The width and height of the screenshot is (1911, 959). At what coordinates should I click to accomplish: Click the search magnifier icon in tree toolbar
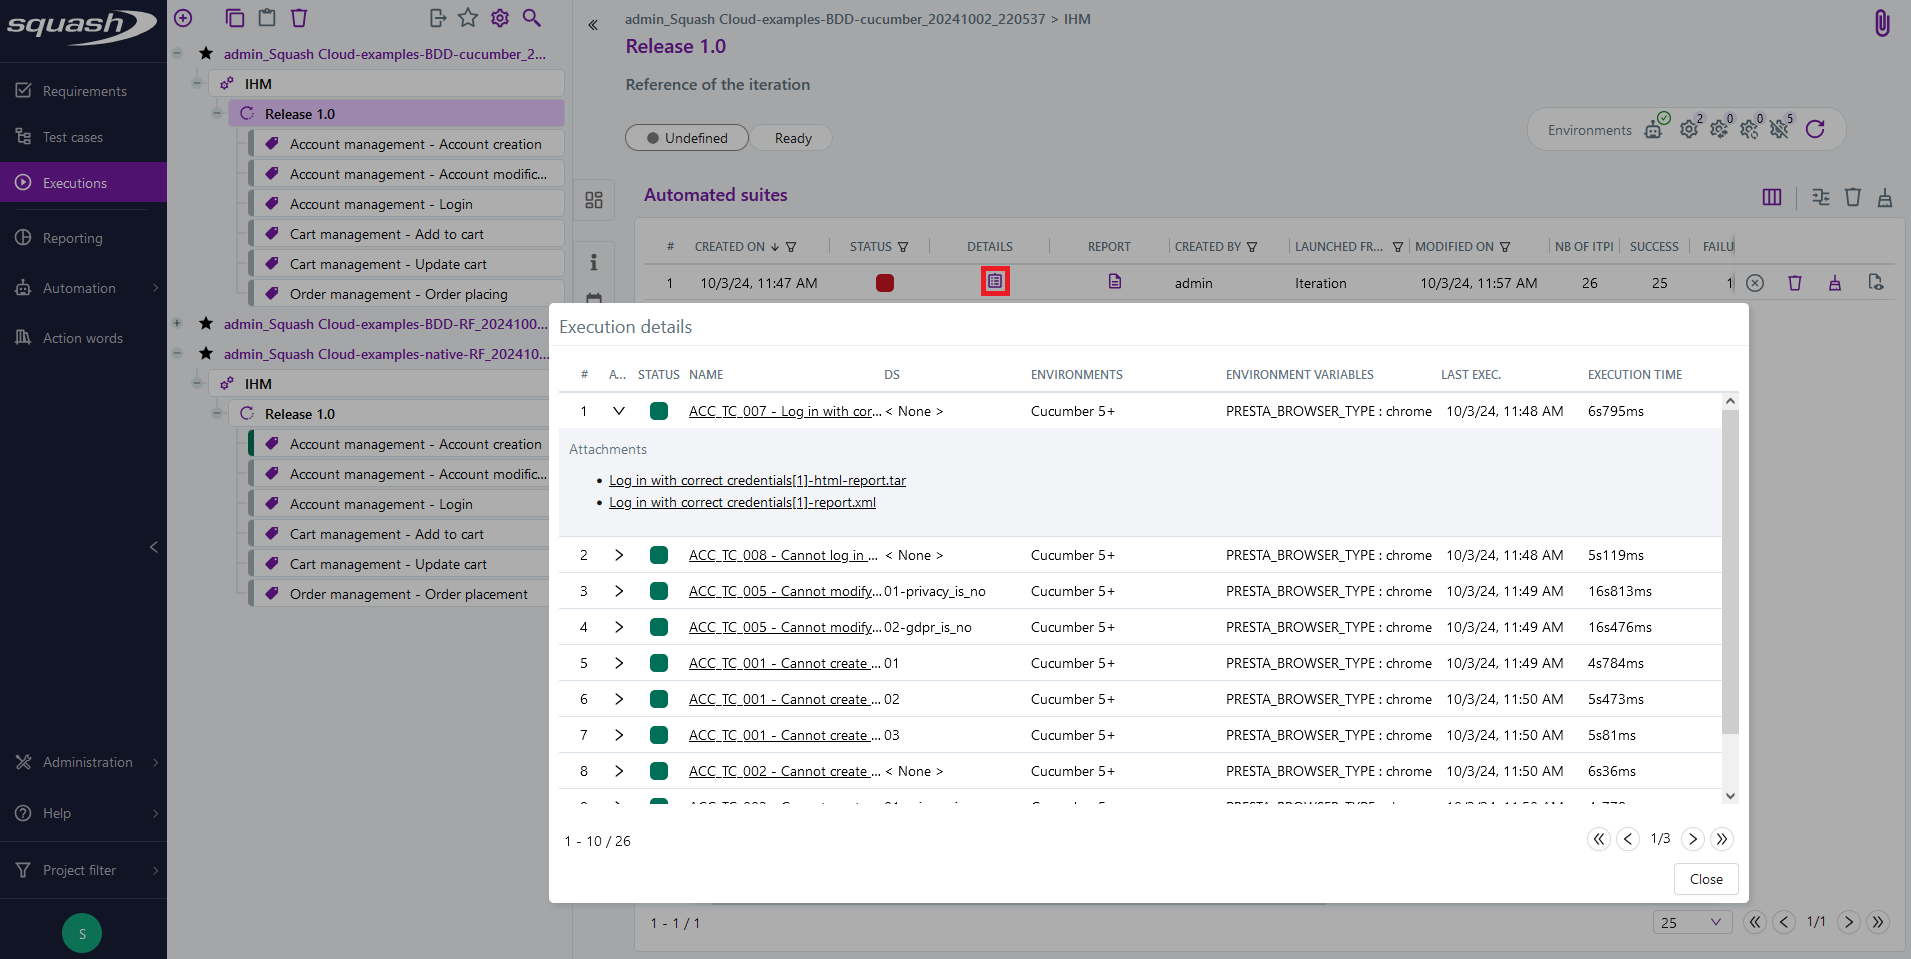tap(532, 18)
